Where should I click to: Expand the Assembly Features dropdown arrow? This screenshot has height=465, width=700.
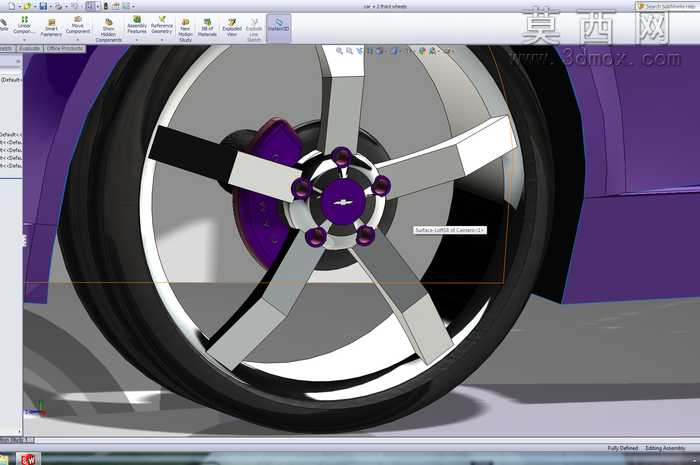[x=137, y=40]
